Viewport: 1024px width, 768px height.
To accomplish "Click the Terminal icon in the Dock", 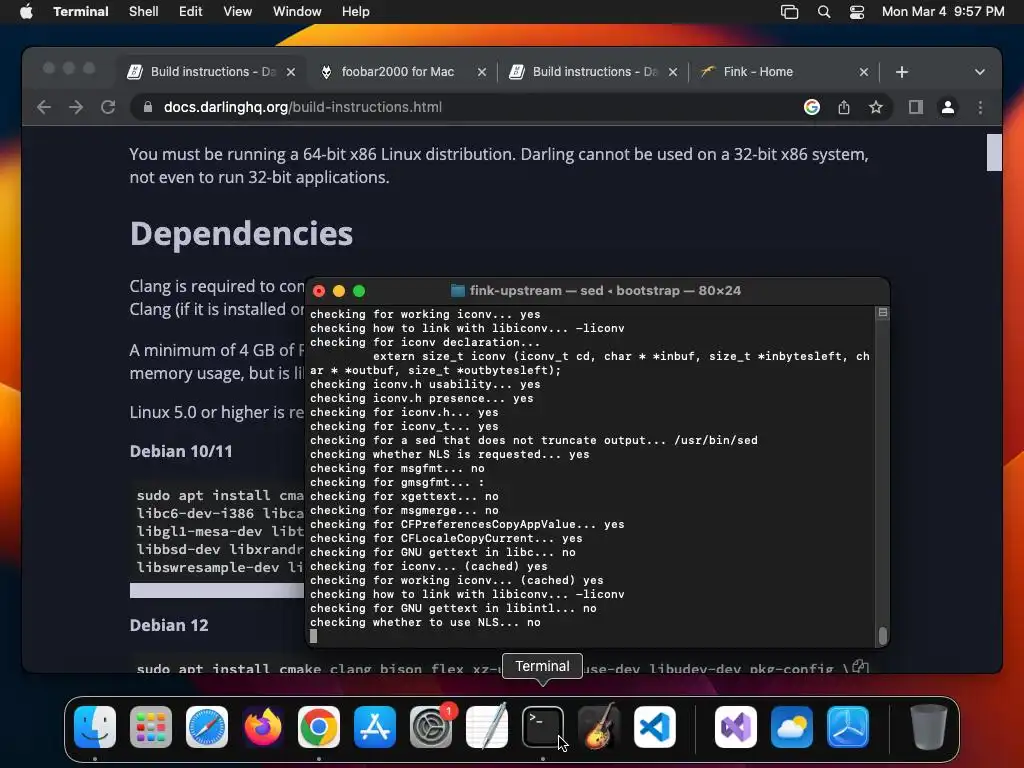I will [543, 727].
